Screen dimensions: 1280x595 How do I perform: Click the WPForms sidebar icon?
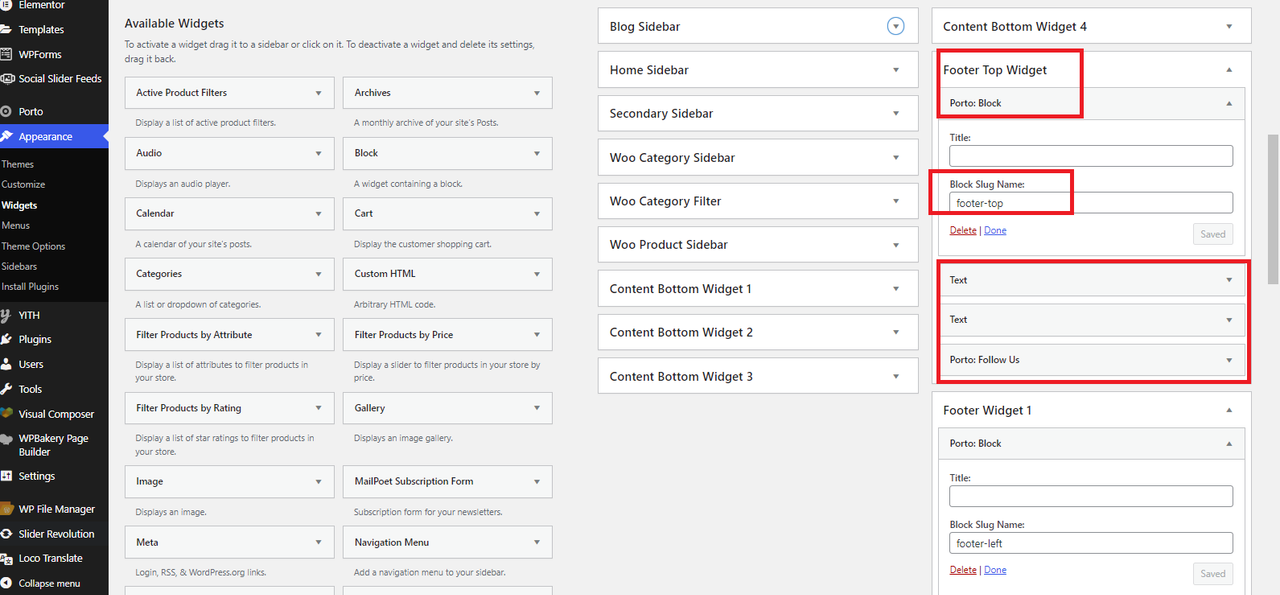tap(7, 54)
